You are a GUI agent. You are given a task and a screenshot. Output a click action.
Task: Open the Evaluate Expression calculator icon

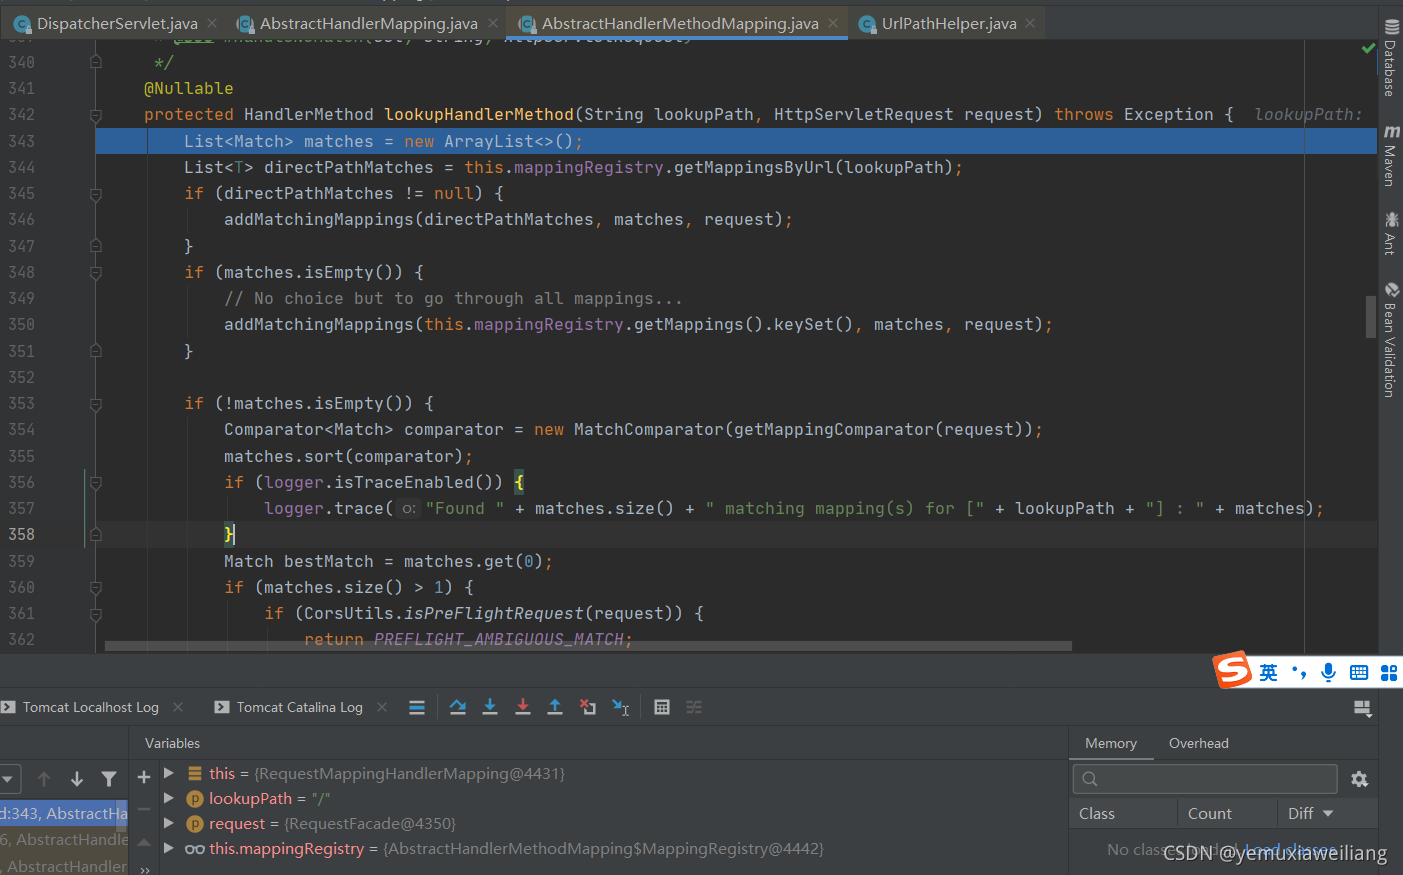pos(662,707)
